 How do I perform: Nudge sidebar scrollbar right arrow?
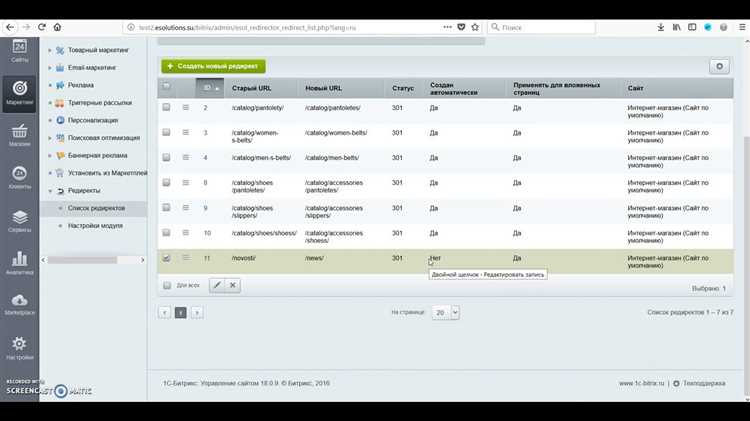point(142,260)
